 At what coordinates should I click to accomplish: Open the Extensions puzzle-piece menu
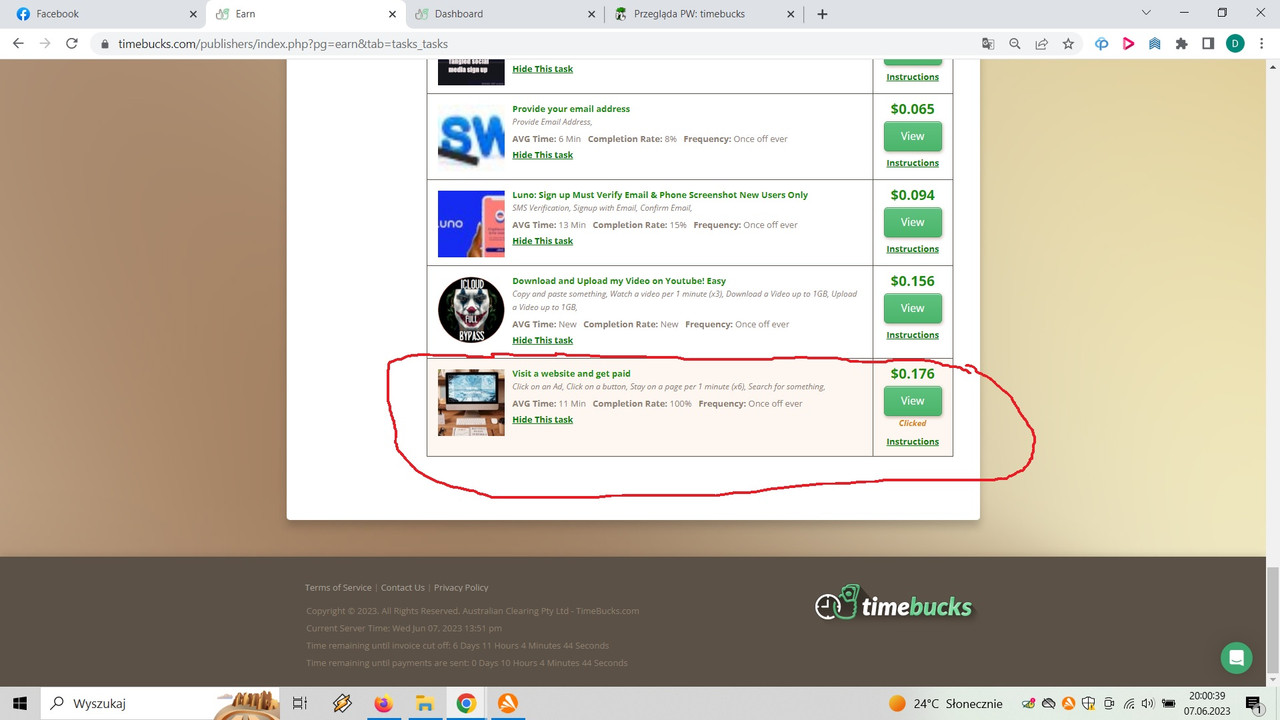[1182, 44]
